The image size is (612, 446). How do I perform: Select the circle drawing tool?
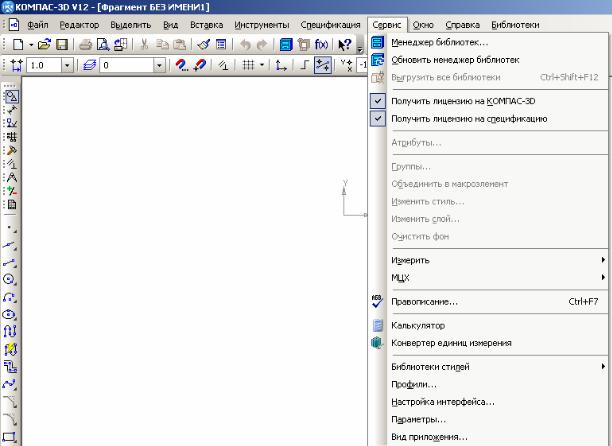tap(9, 279)
